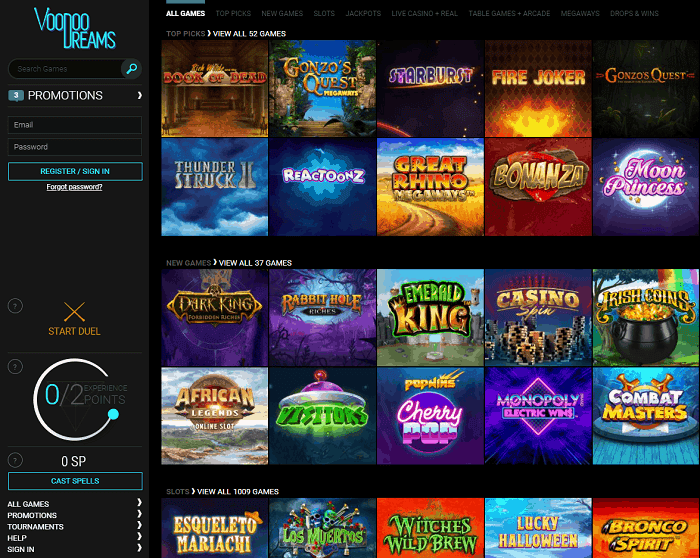The height and width of the screenshot is (558, 700).
Task: Open the Slots tab
Action: 324,13
